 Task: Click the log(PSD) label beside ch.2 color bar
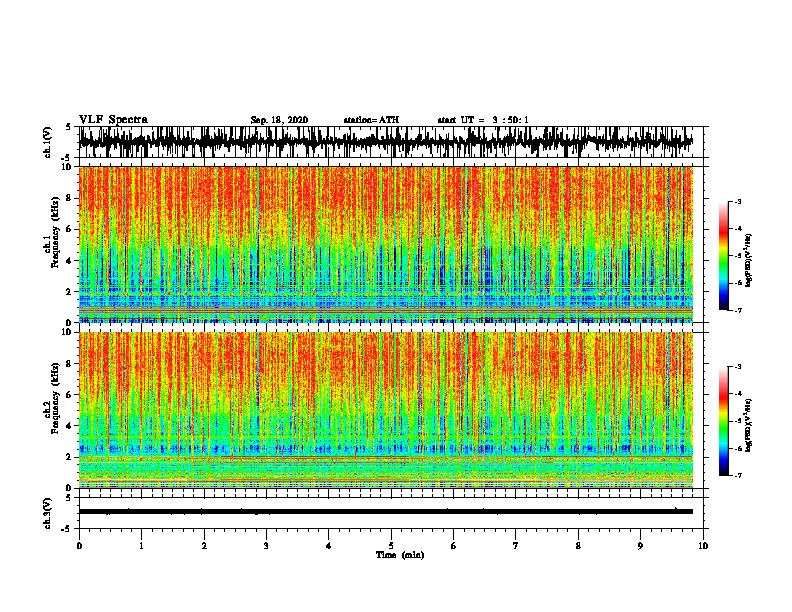tap(749, 425)
